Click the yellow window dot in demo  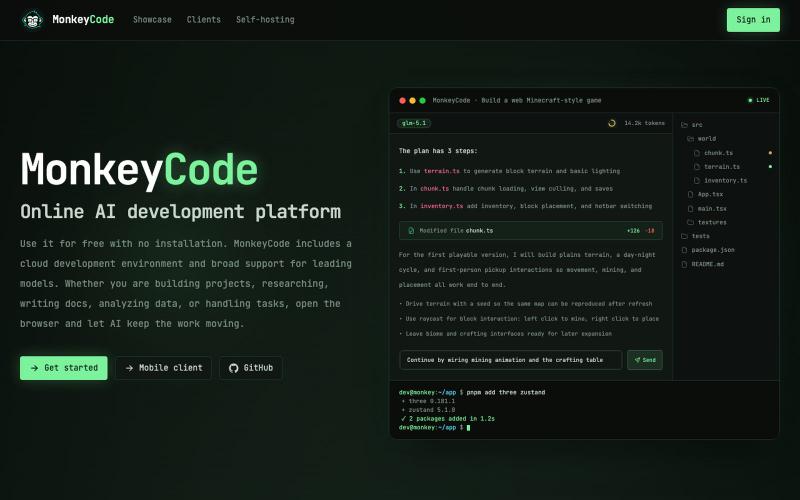click(412, 101)
